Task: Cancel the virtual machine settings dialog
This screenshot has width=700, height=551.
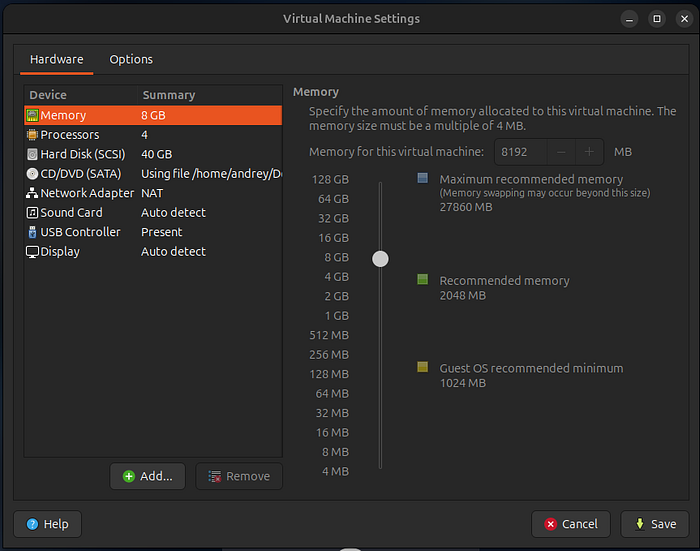Action: click(x=571, y=524)
